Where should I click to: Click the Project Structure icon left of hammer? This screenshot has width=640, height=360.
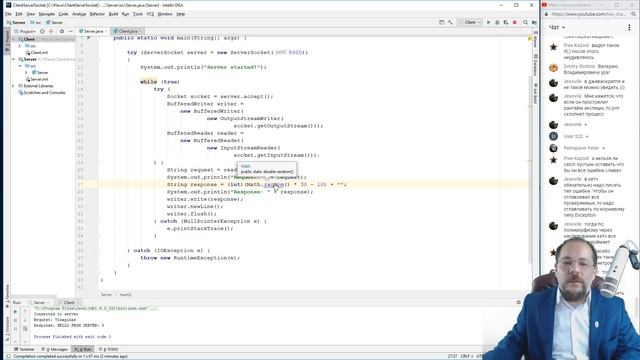tap(441, 22)
